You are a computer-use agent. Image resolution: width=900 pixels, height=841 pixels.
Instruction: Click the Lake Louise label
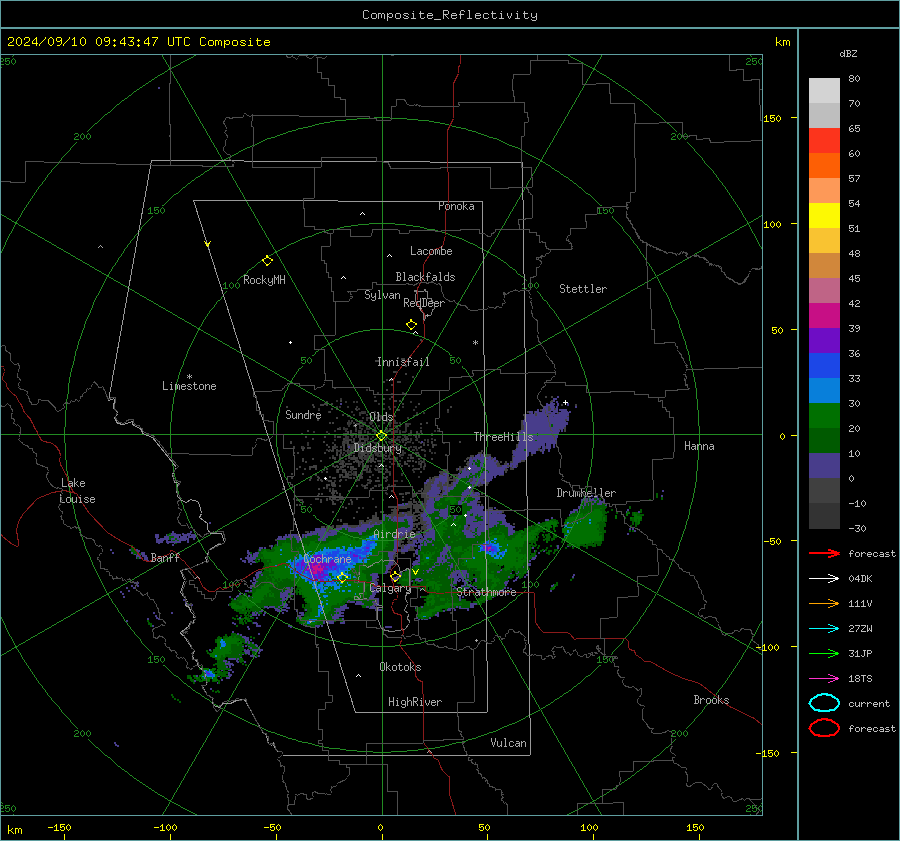click(x=77, y=491)
